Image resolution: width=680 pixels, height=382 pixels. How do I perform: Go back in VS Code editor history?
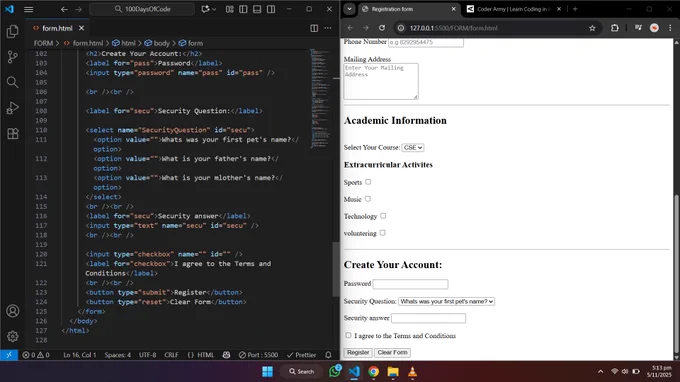point(64,9)
